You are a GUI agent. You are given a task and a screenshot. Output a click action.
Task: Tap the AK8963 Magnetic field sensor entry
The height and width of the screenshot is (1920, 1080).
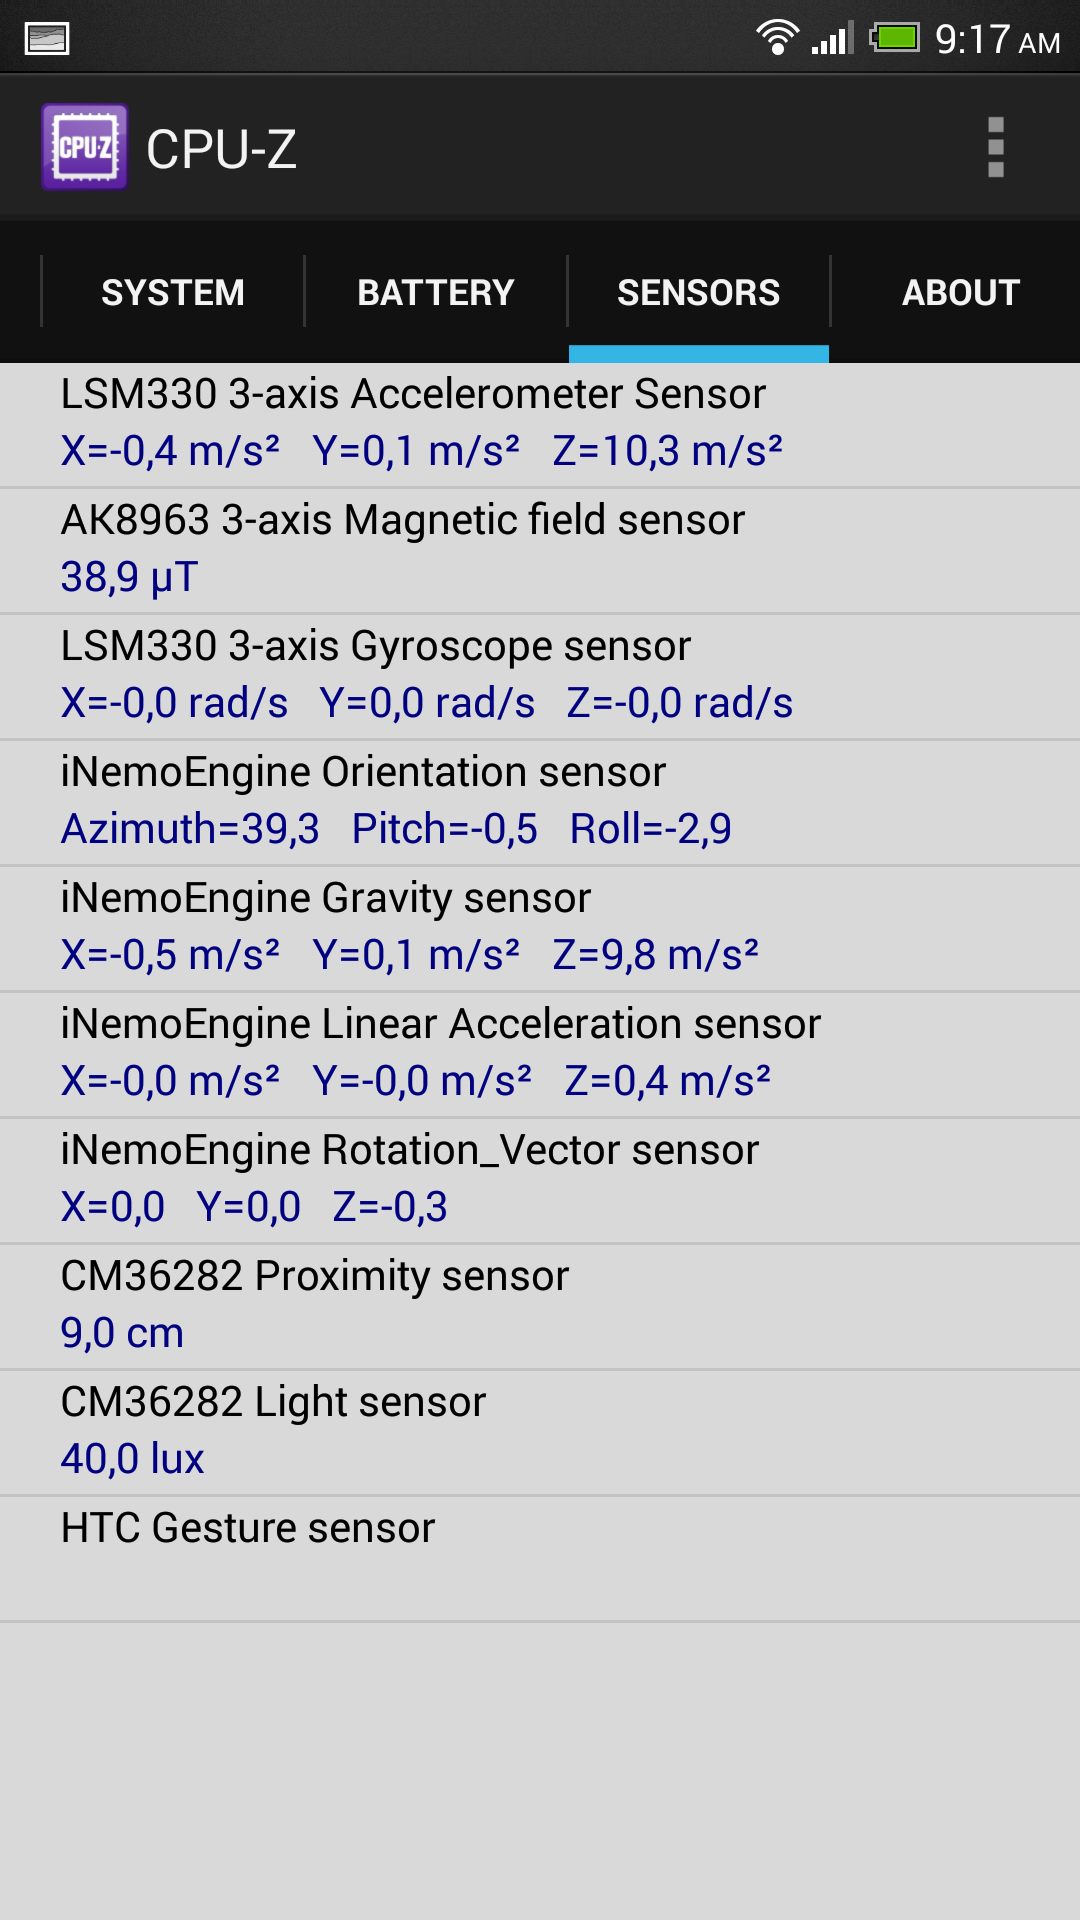(540, 550)
